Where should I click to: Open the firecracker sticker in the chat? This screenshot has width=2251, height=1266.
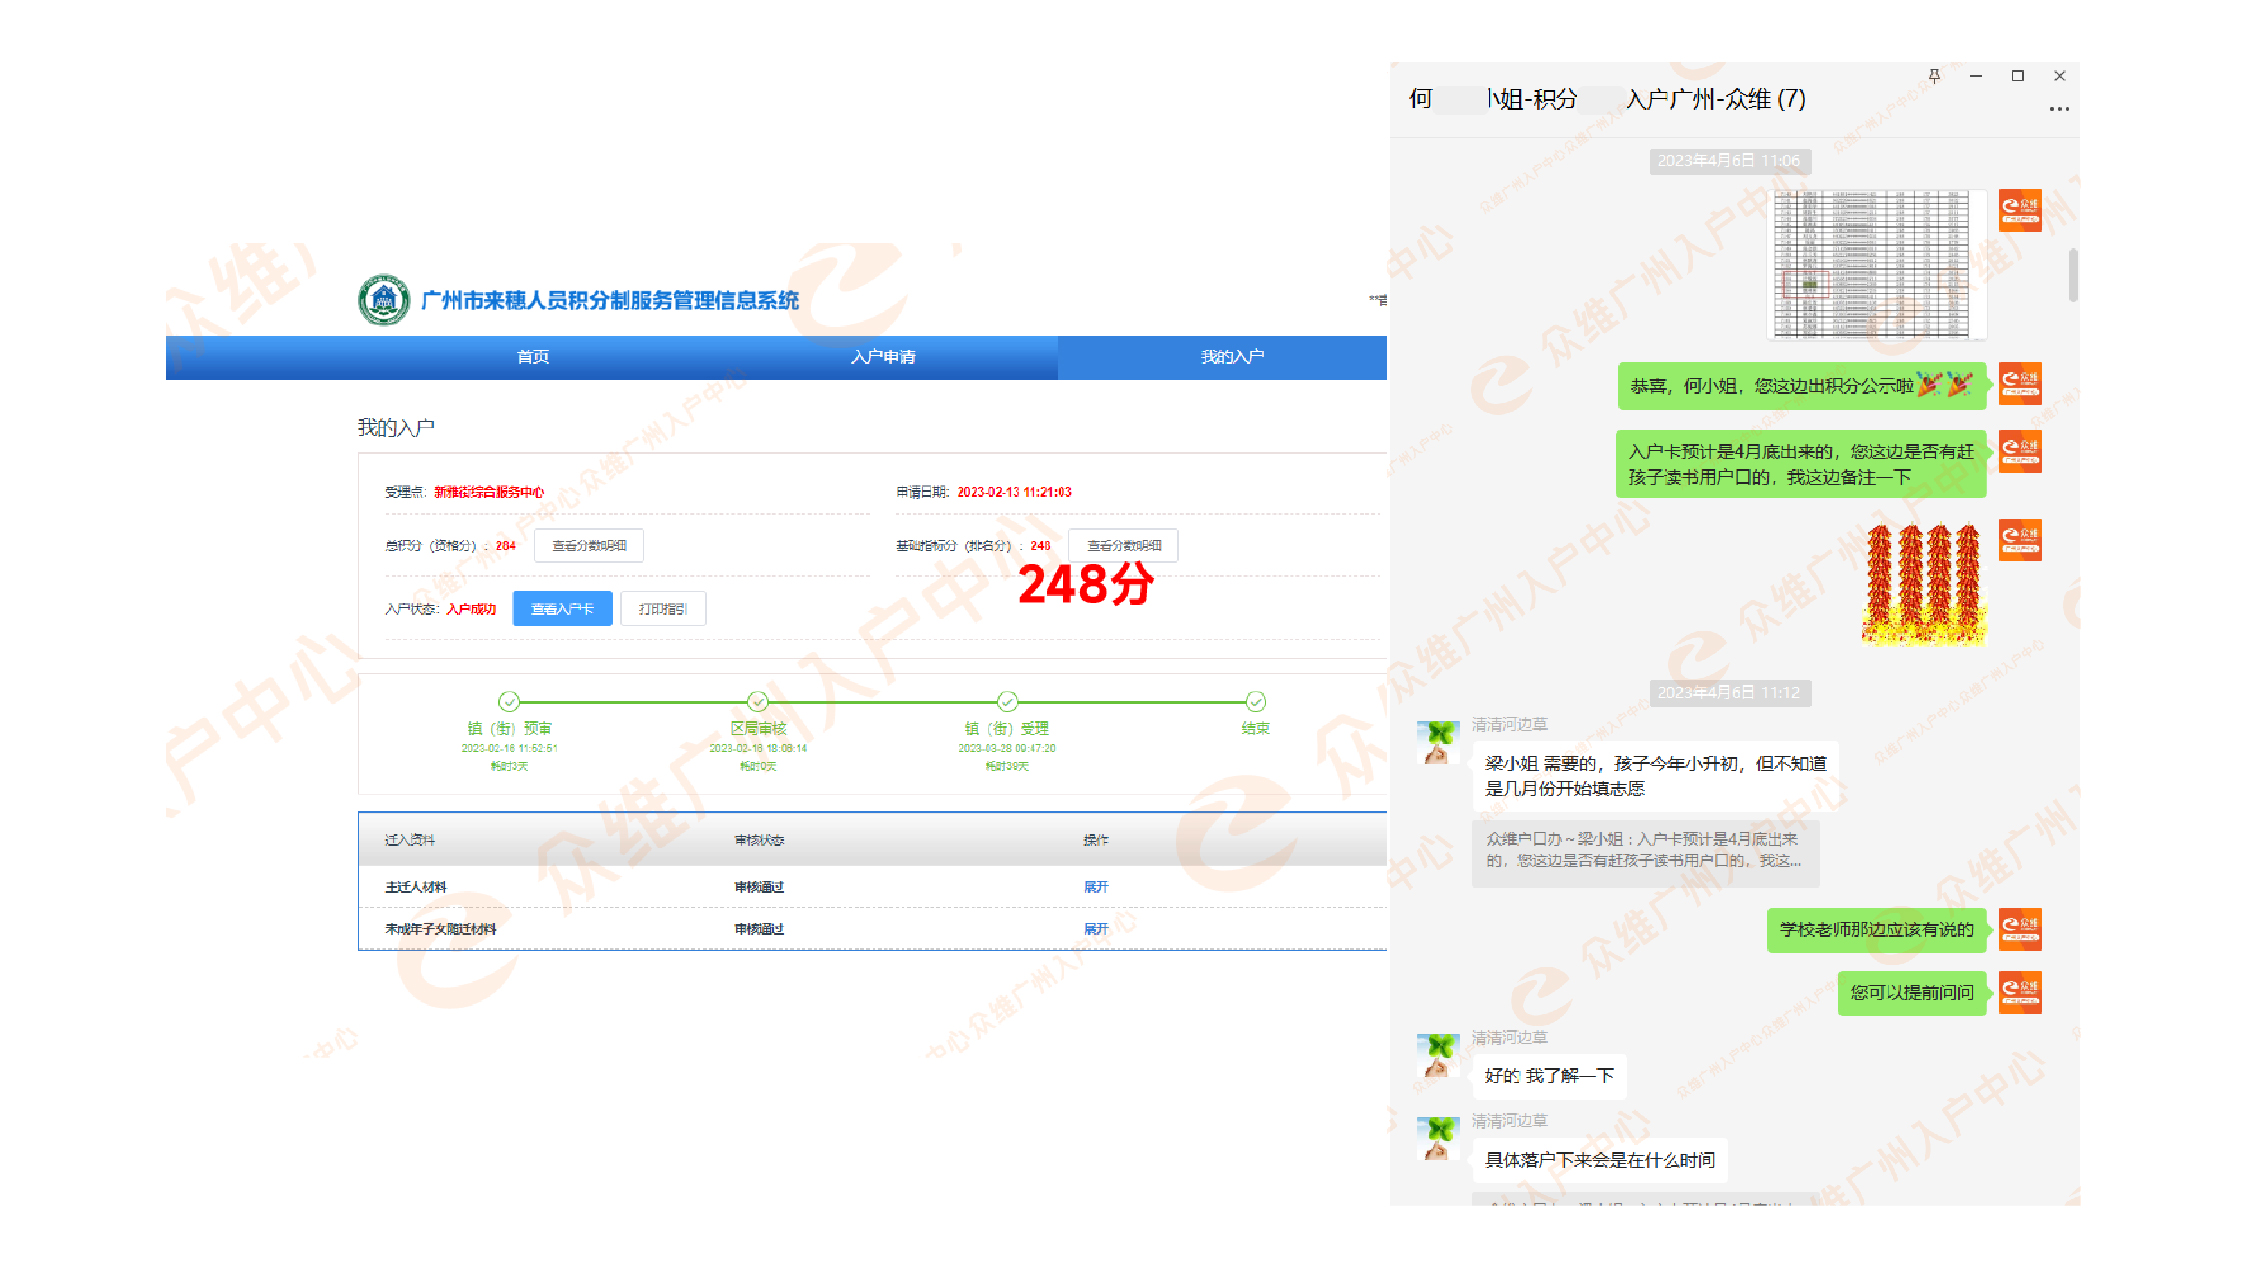click(1924, 584)
